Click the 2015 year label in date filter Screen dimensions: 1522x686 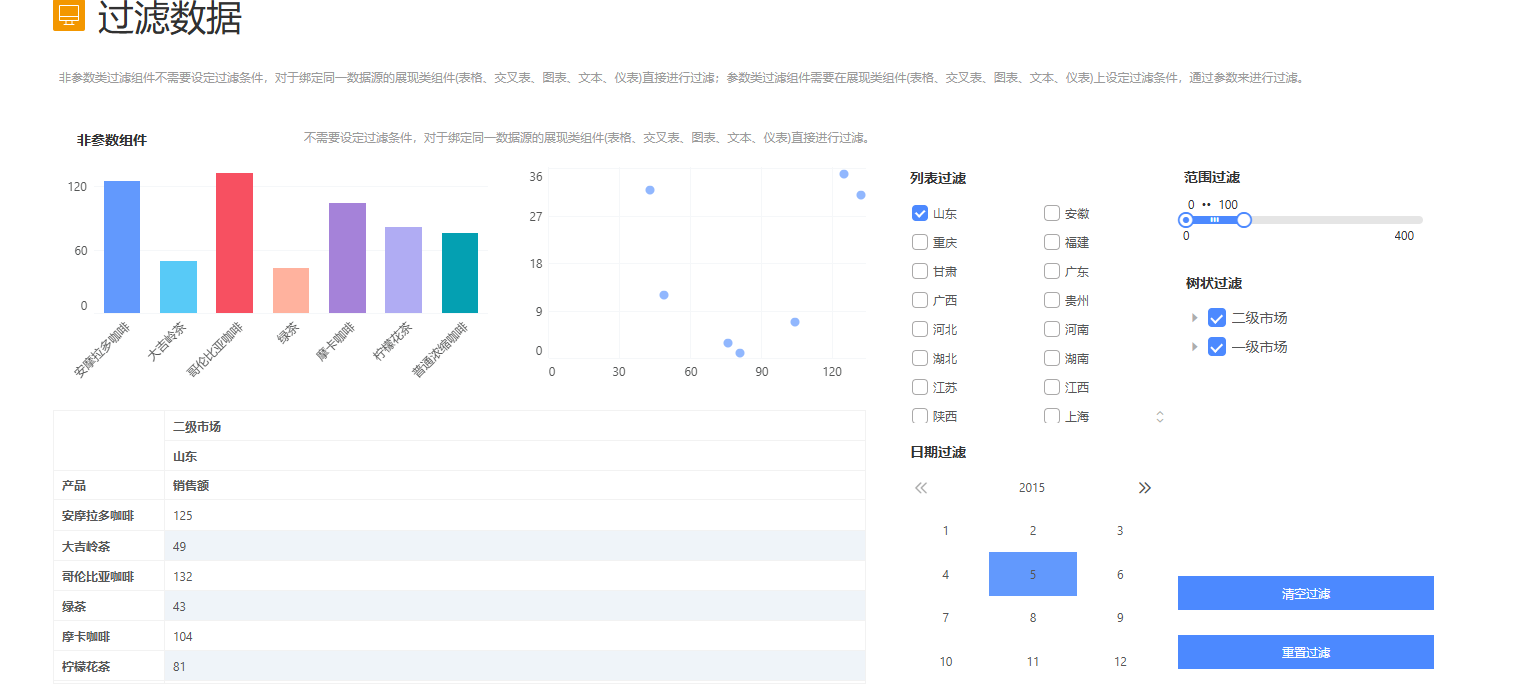(x=1032, y=488)
